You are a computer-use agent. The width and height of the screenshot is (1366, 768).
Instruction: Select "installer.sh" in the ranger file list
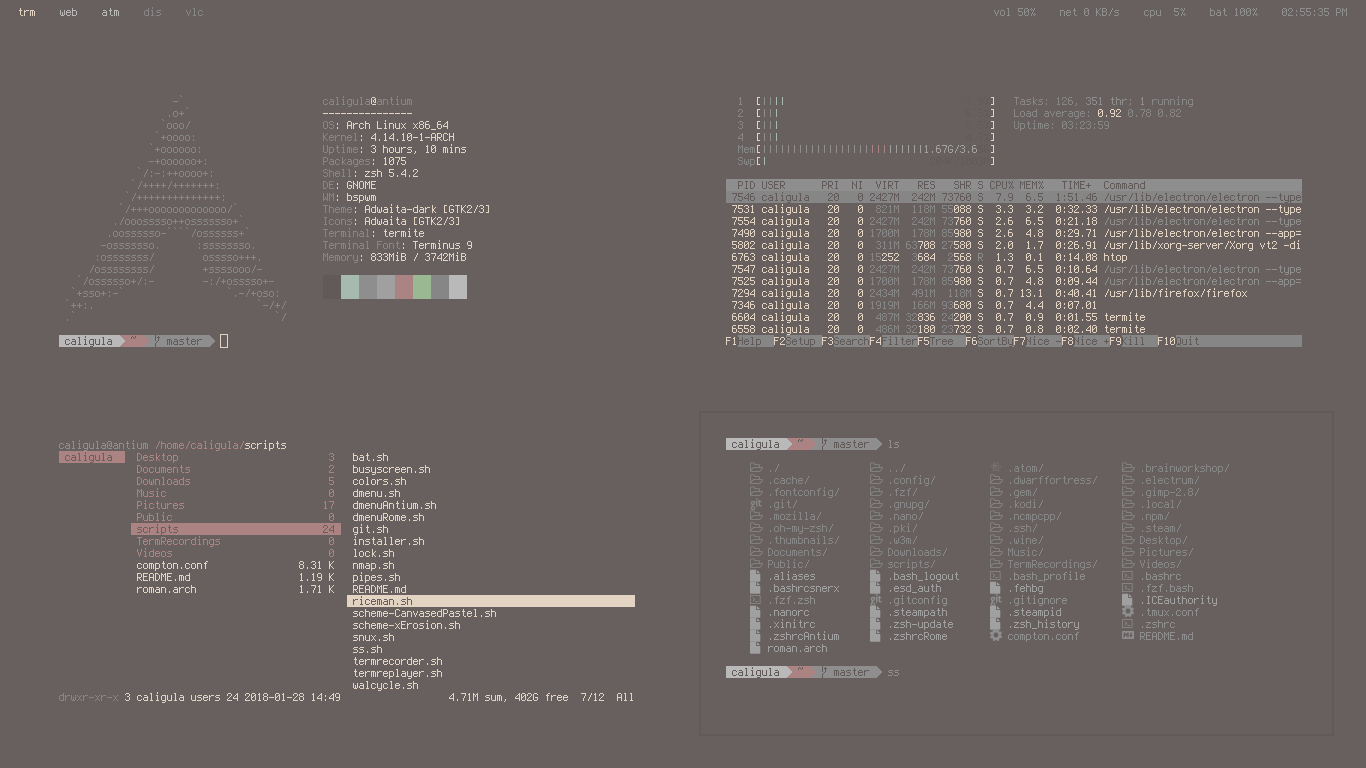[x=388, y=541]
